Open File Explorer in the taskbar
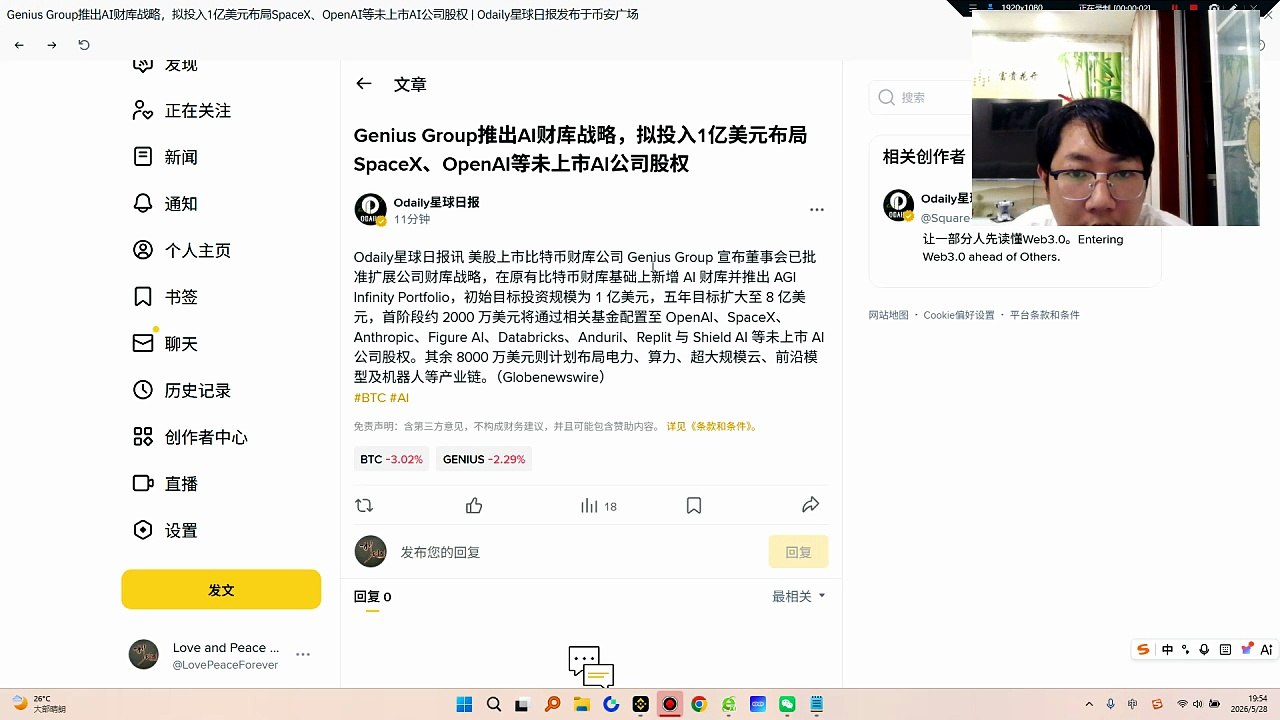 [581, 704]
